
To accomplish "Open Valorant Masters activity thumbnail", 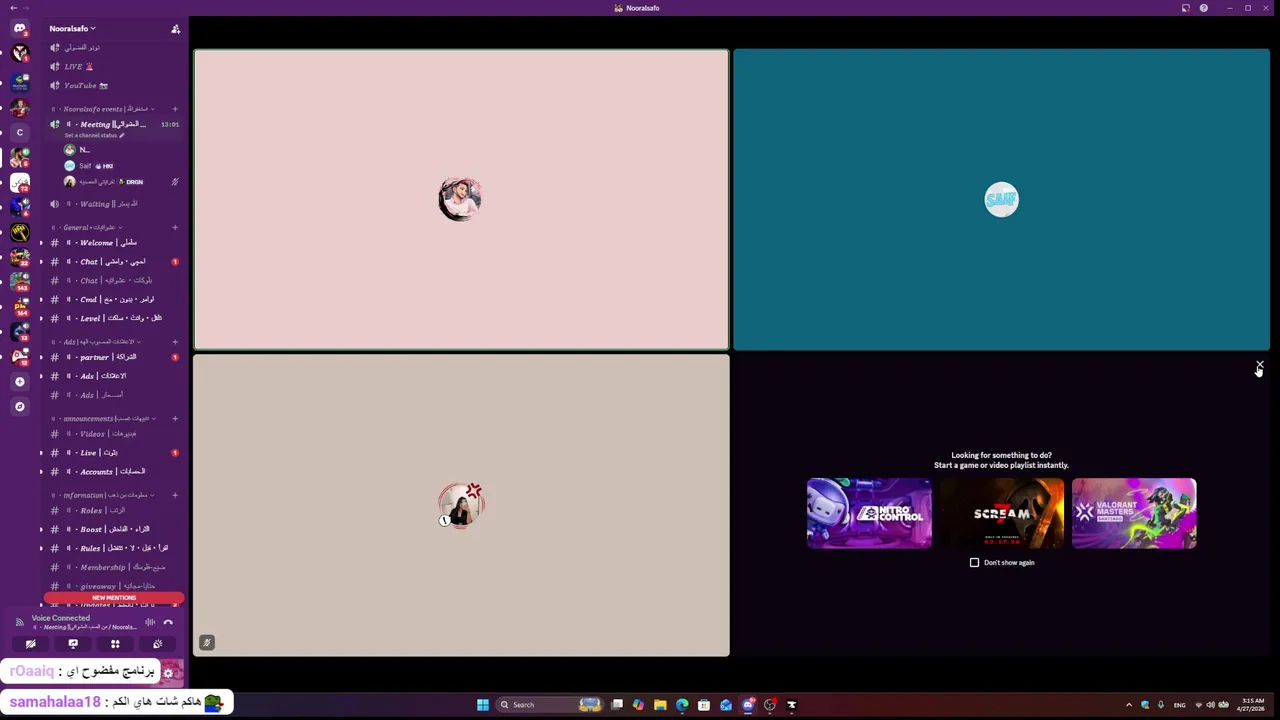I will (1134, 513).
